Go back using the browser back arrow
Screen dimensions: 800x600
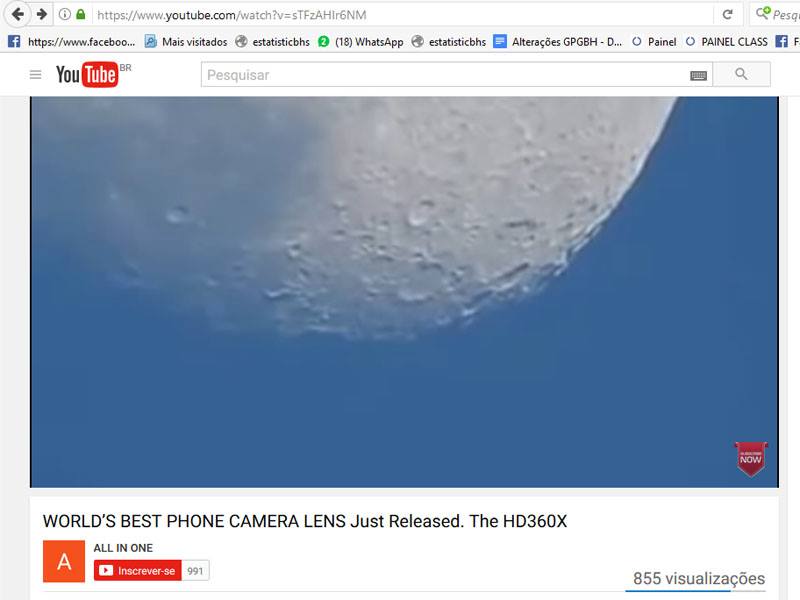click(x=17, y=14)
